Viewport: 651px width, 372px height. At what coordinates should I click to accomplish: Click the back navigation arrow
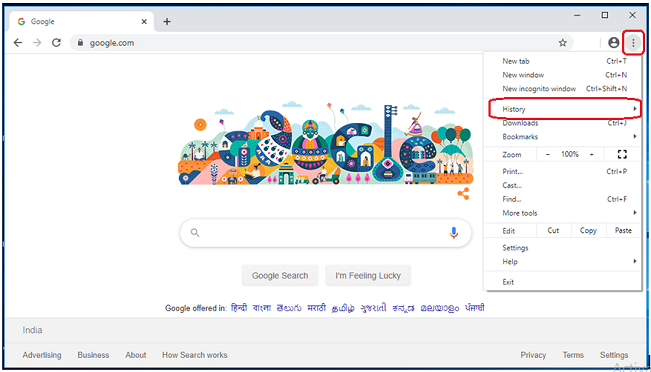pos(17,42)
